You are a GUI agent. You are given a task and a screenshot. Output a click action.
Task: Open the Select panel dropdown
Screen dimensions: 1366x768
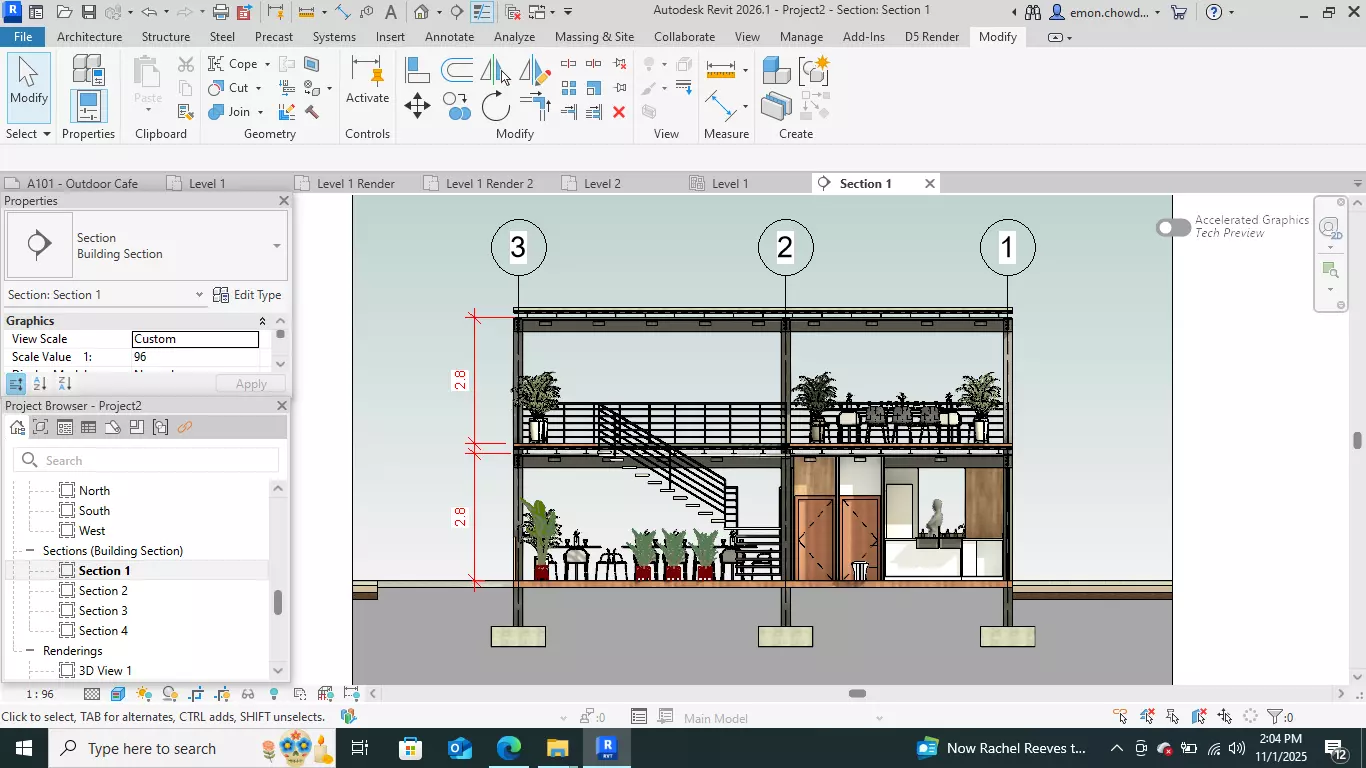tap(28, 134)
